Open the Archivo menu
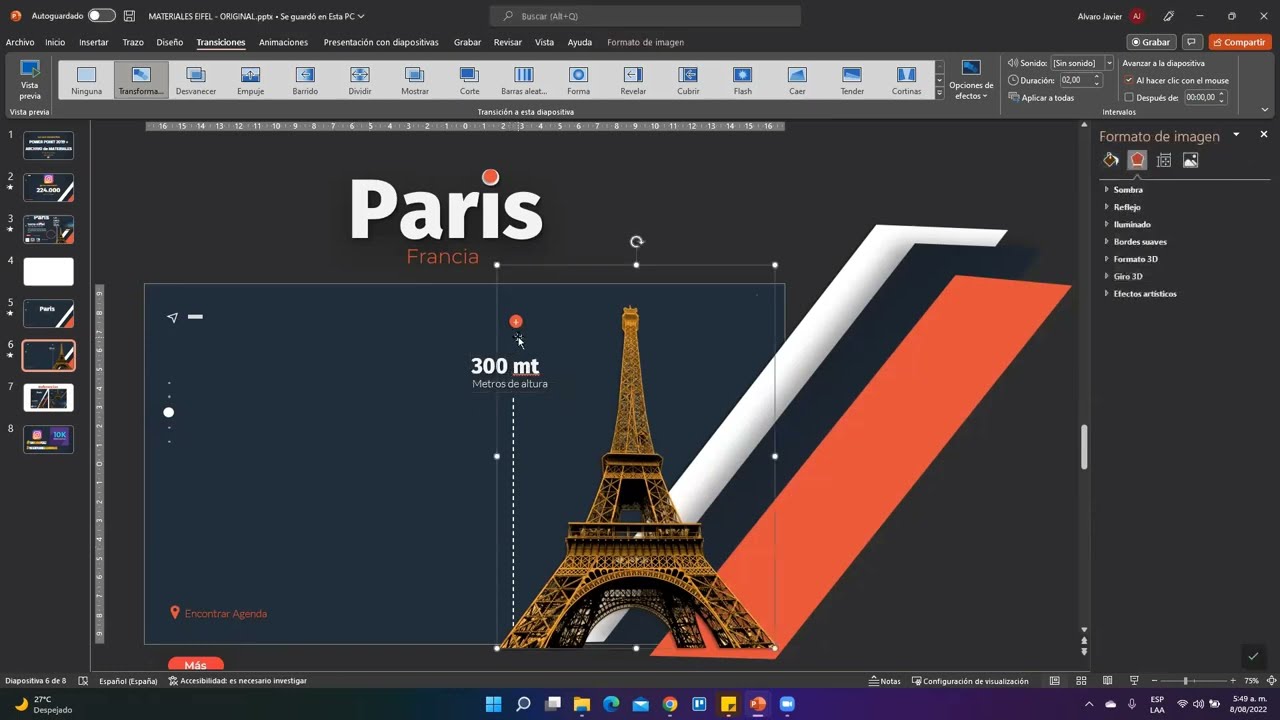This screenshot has height=720, width=1280. click(x=20, y=42)
